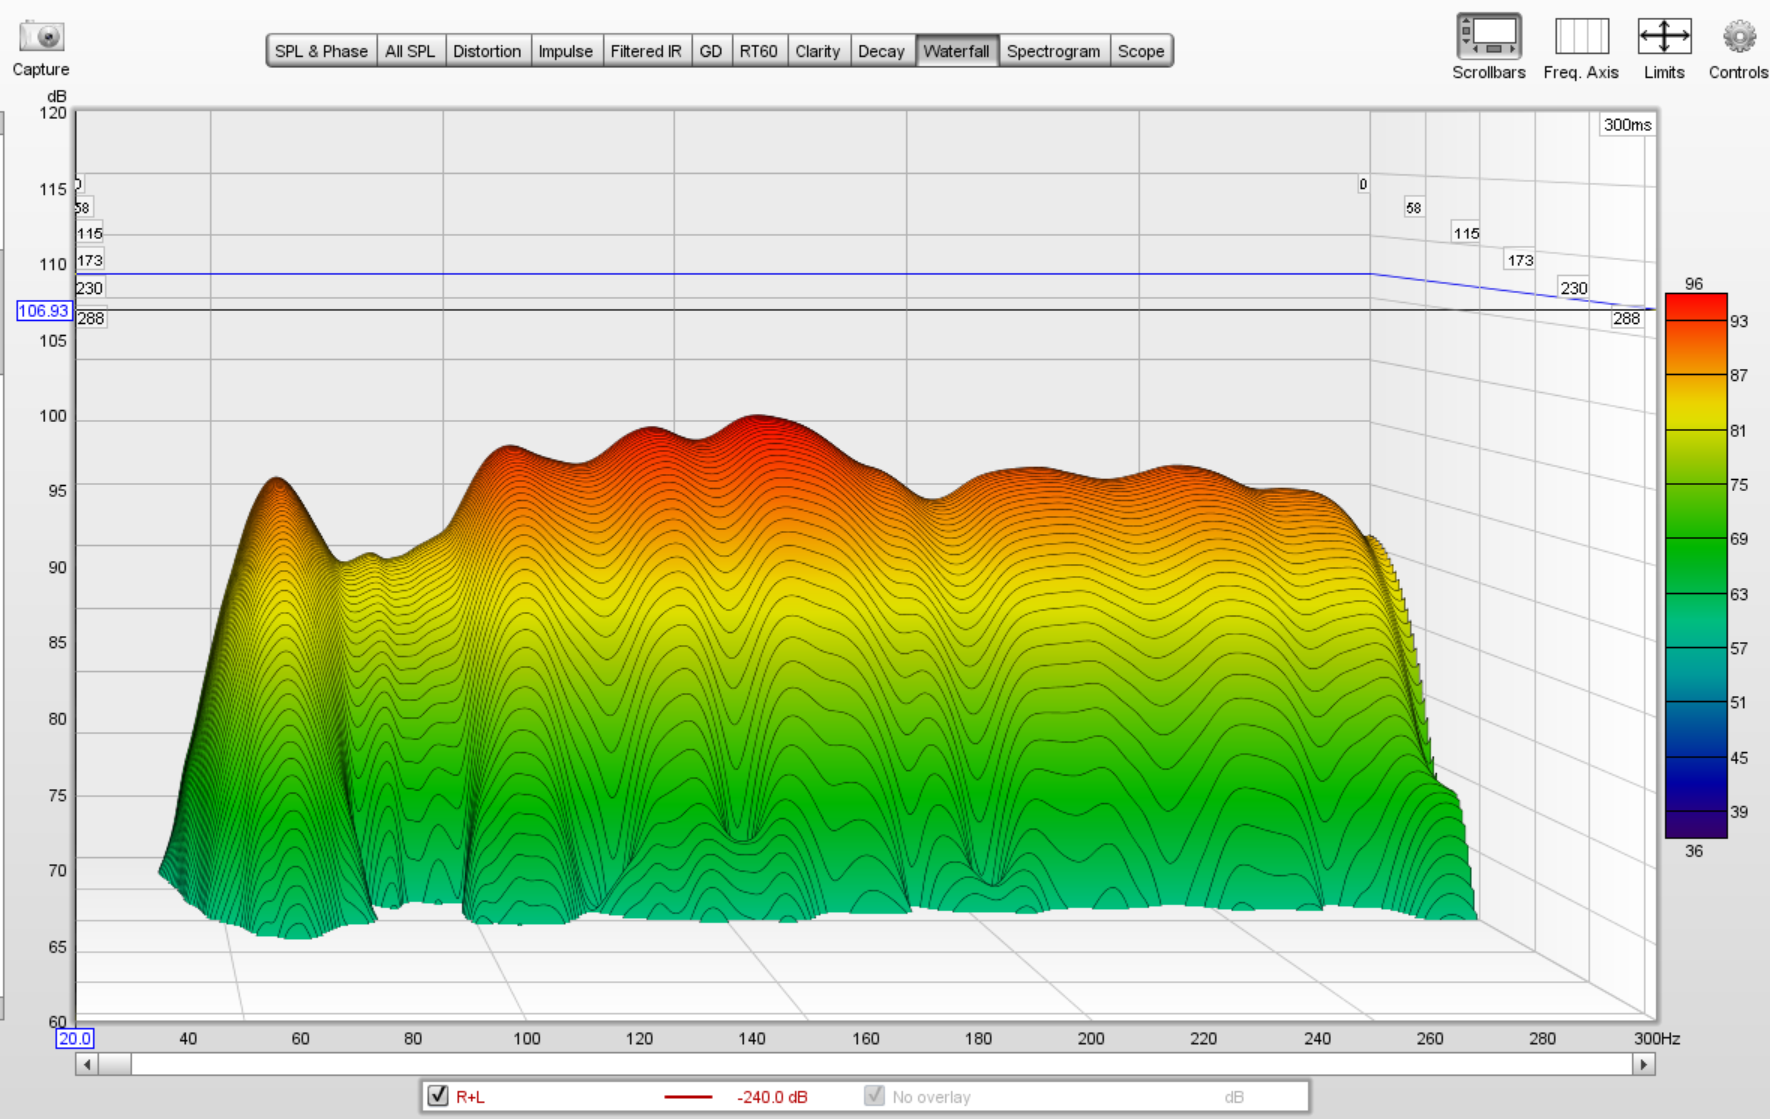Click the red R+L trace line sample
This screenshot has height=1119, width=1770.
click(688, 1097)
